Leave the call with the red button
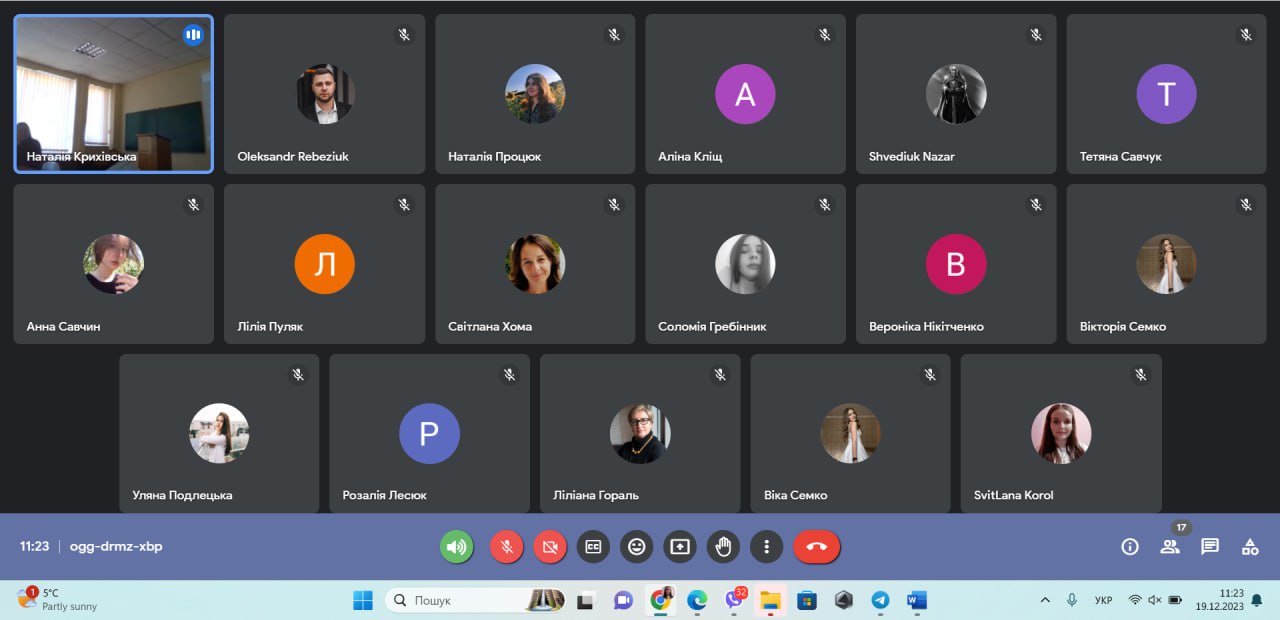Image resolution: width=1280 pixels, height=620 pixels. coord(816,546)
